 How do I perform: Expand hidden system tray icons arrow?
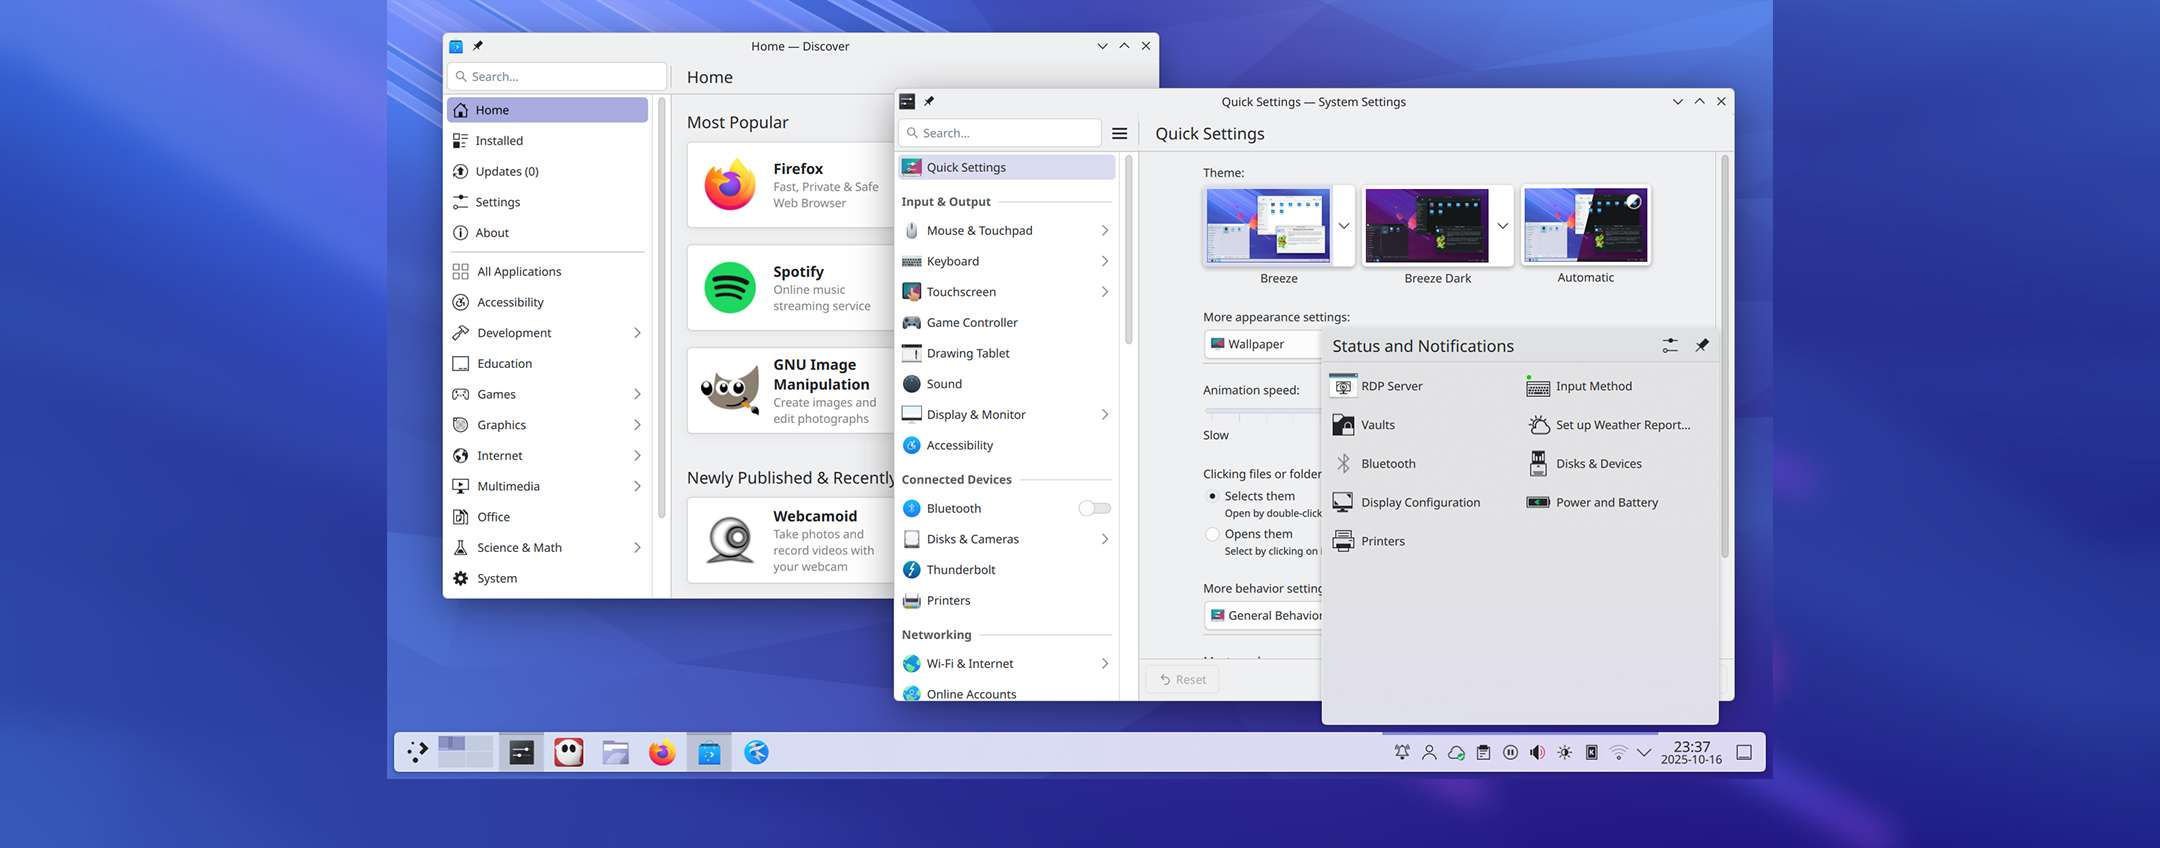(x=1643, y=752)
